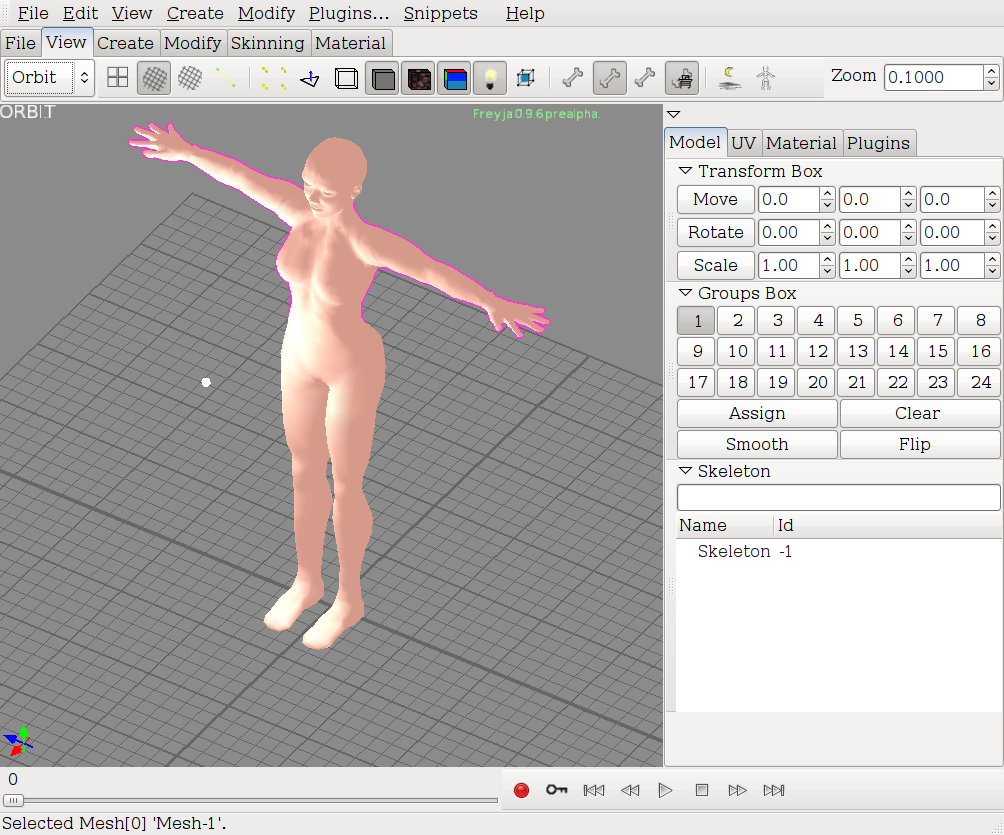Click the Smooth button
The image size is (1004, 835).
point(757,444)
